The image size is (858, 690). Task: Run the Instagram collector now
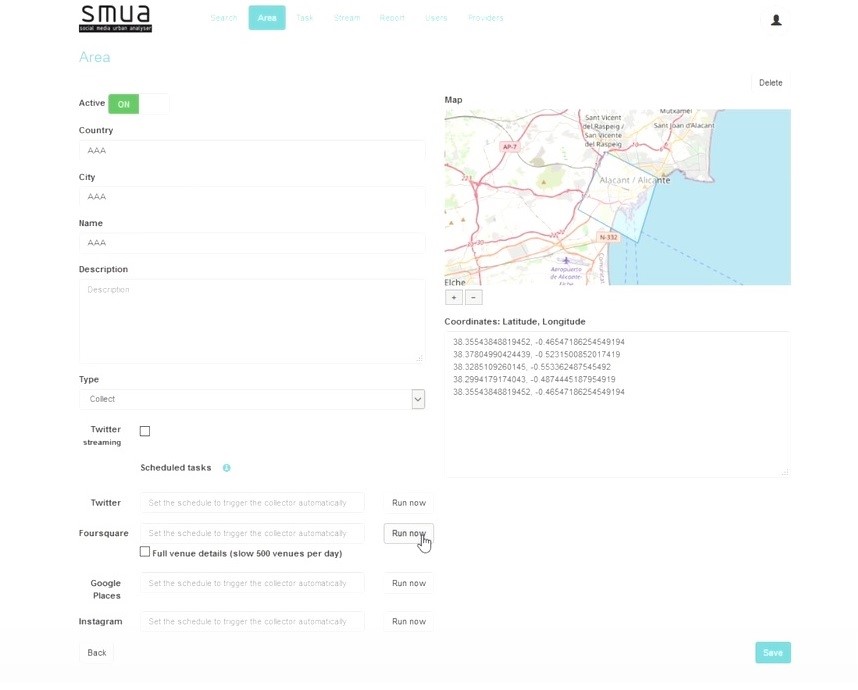click(x=408, y=621)
